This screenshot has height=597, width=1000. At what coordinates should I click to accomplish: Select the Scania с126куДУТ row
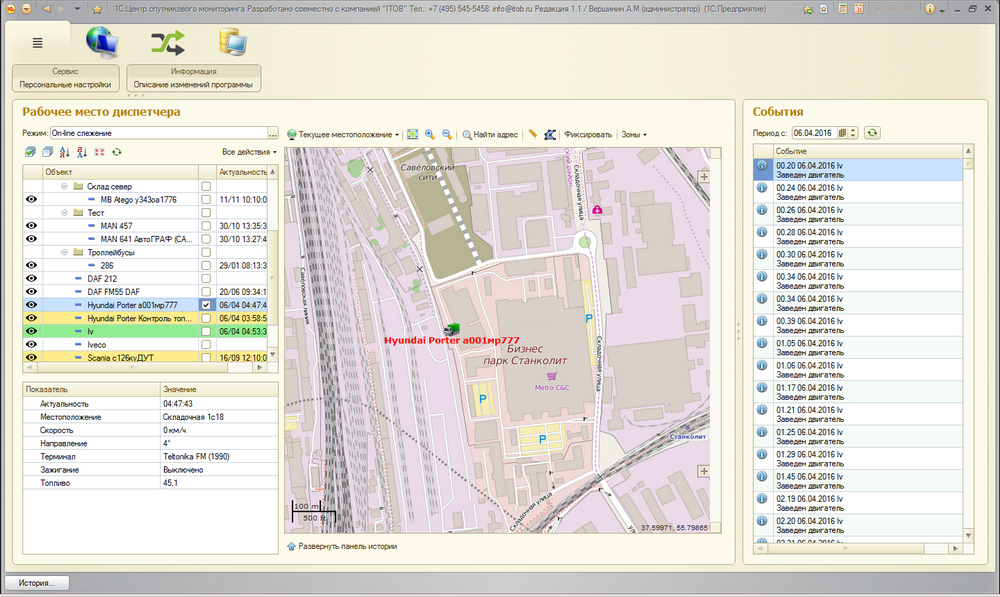145,358
